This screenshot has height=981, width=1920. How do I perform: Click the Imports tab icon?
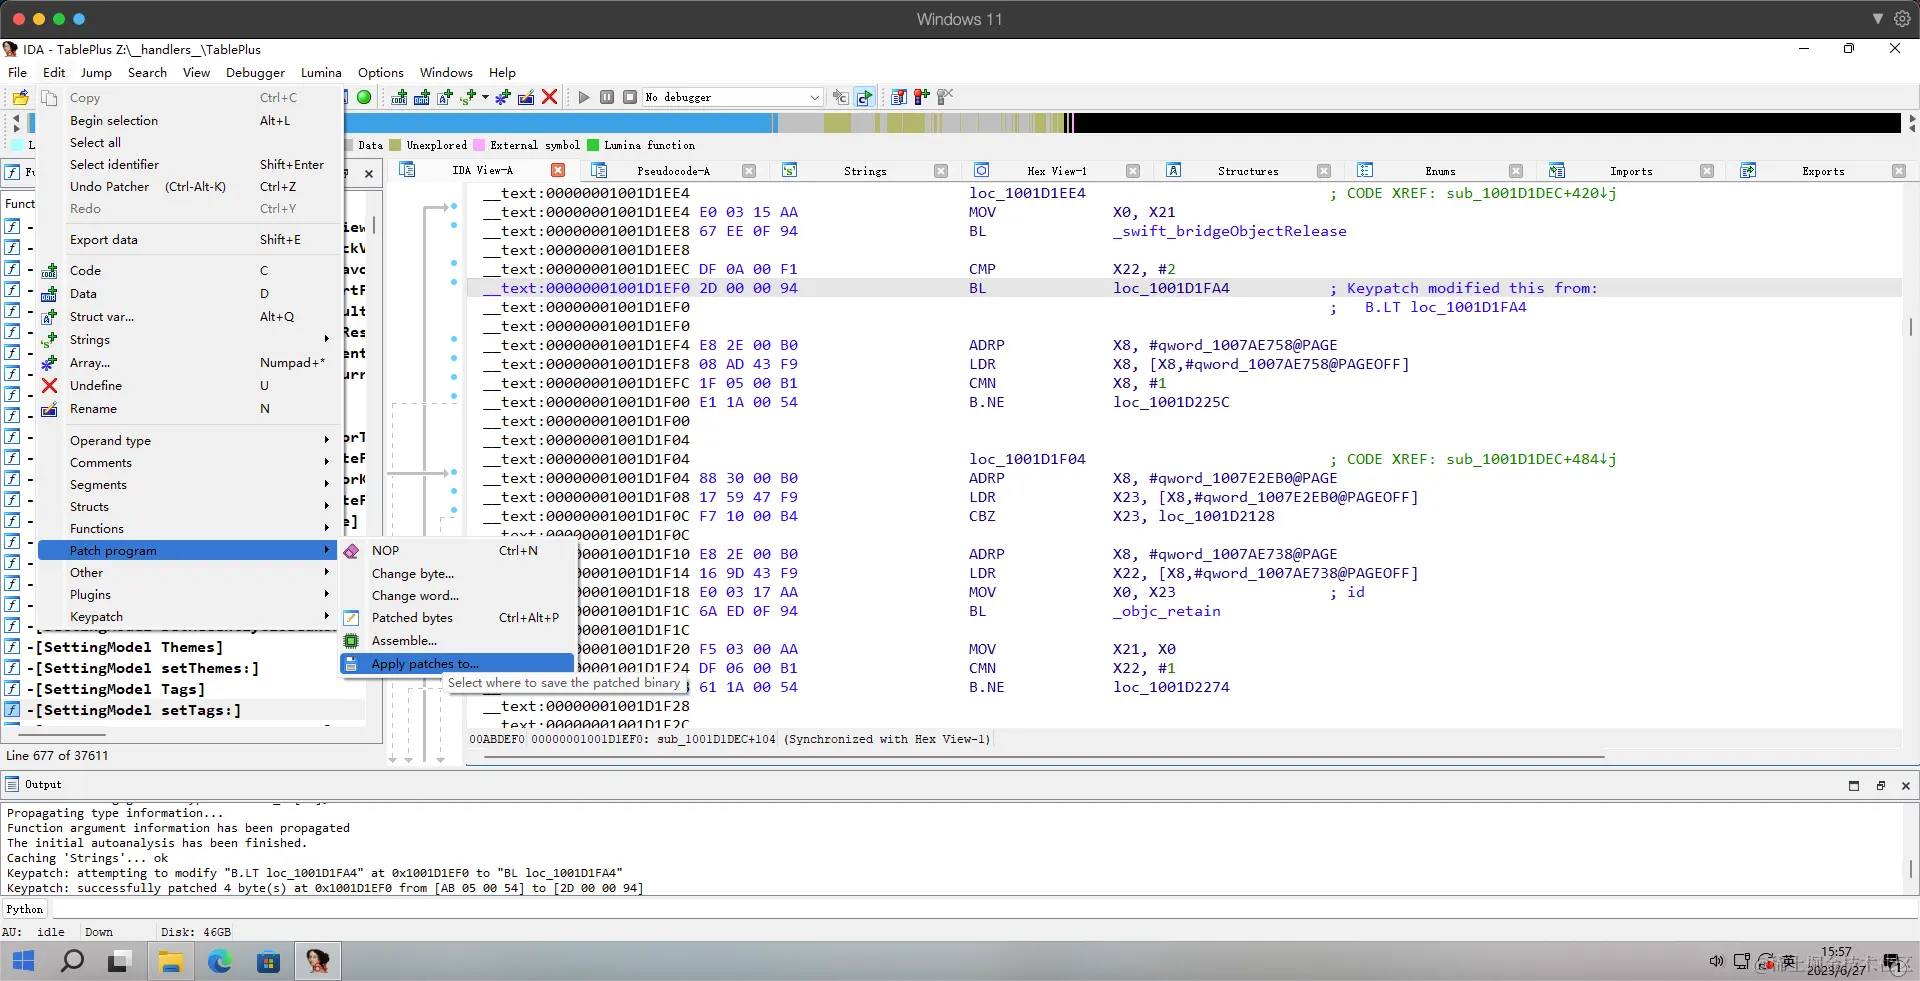1557,170
